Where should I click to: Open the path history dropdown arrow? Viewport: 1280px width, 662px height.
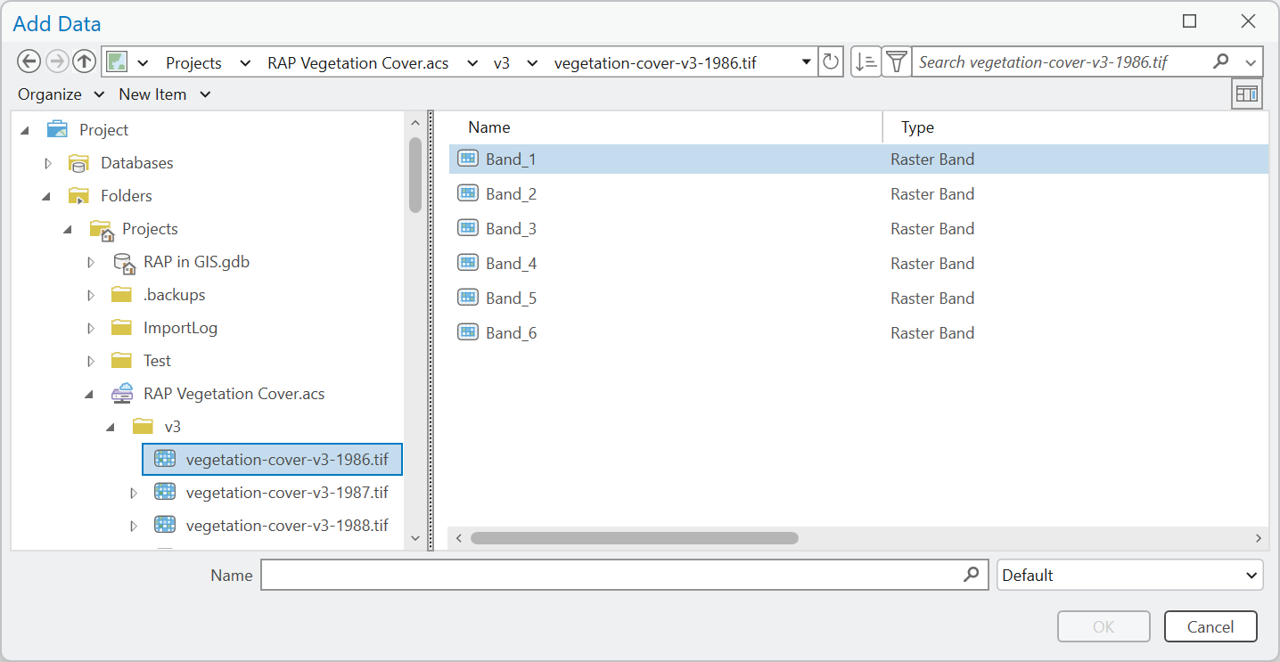point(806,62)
